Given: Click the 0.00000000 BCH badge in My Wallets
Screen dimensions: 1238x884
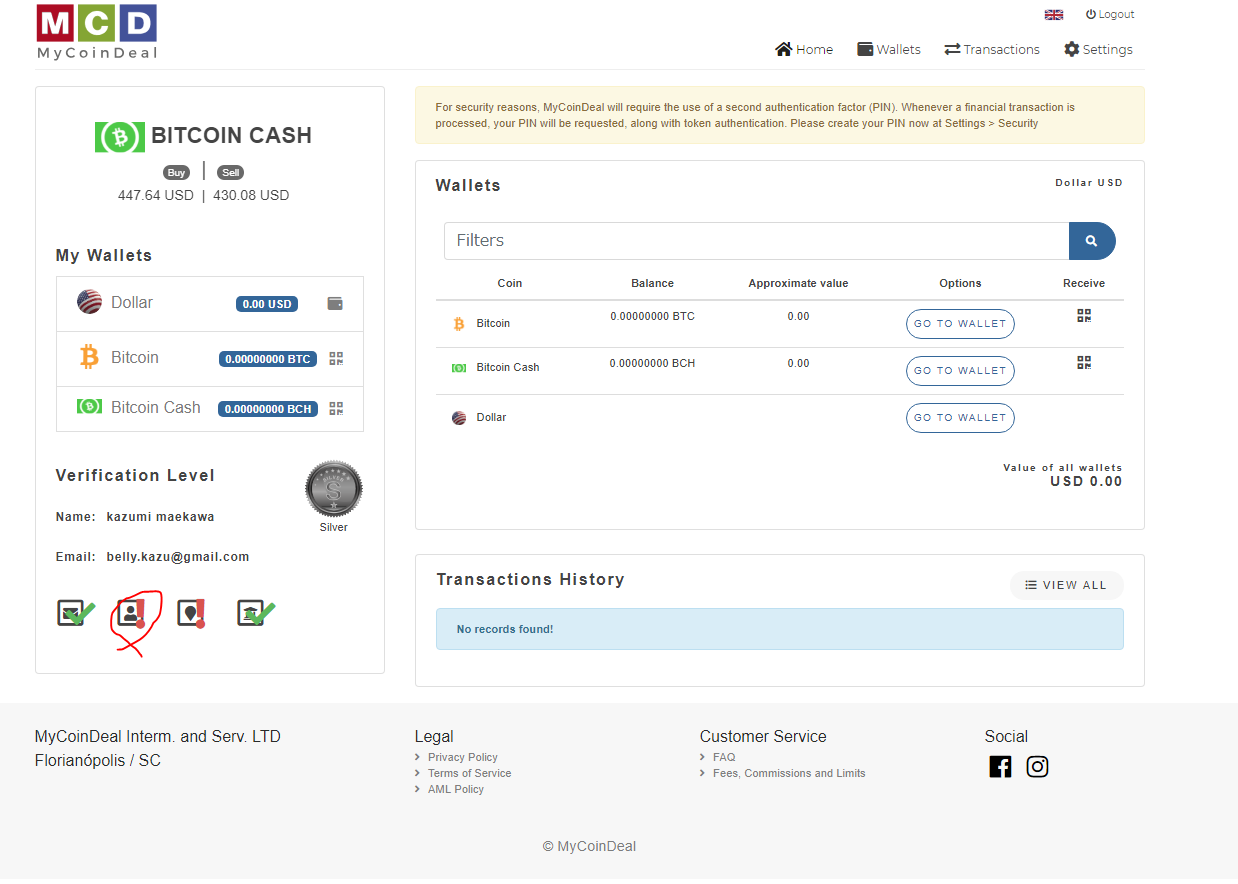Looking at the screenshot, I should point(268,409).
